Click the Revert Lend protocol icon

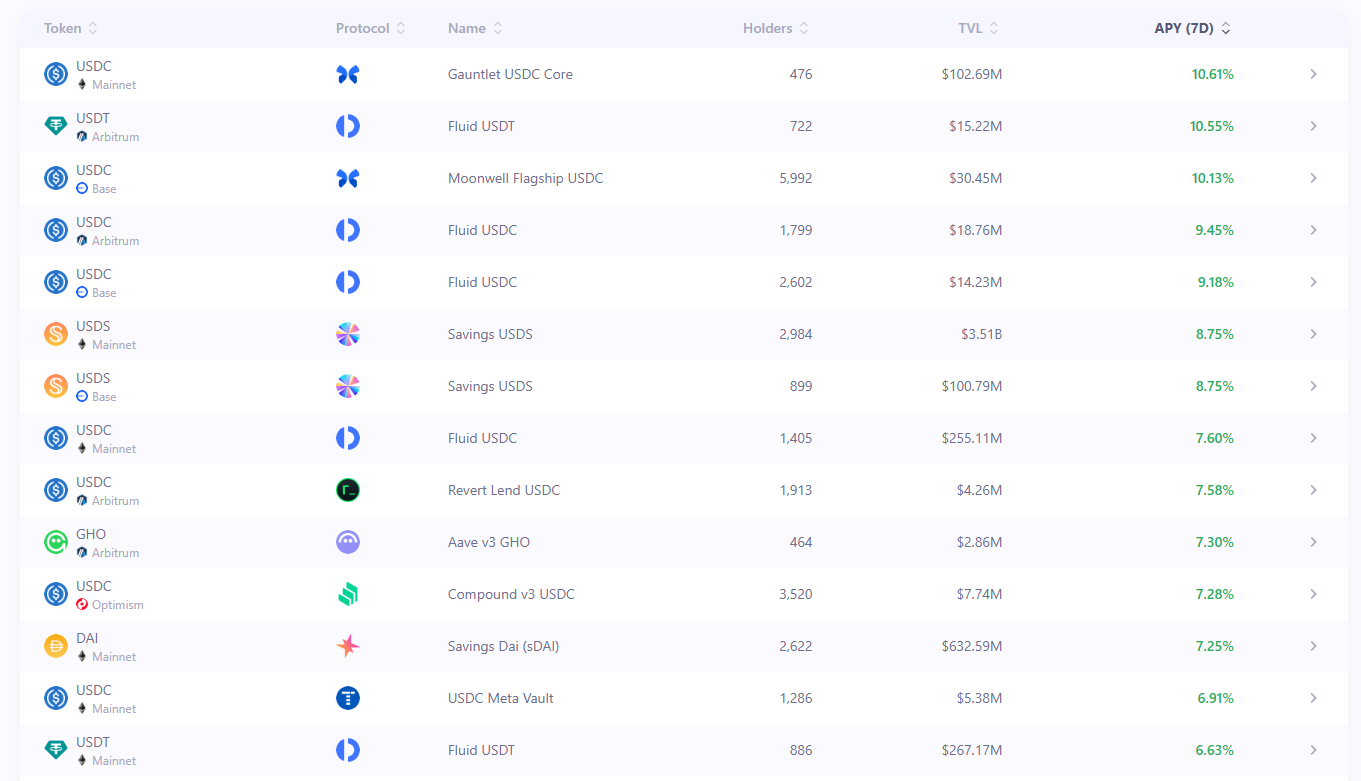(348, 490)
